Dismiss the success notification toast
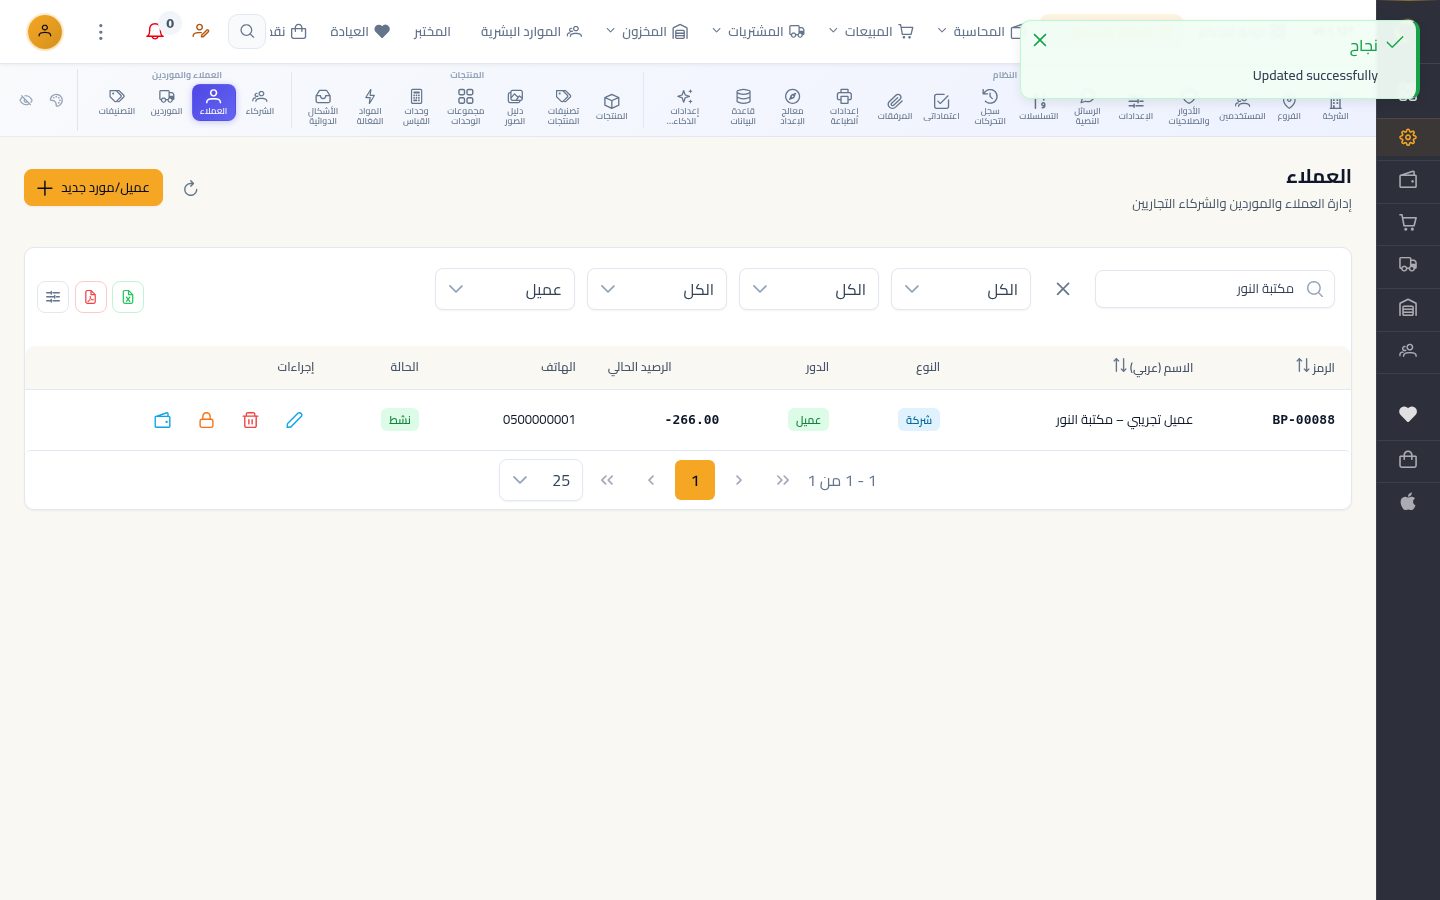The width and height of the screenshot is (1440, 900). pyautogui.click(x=1040, y=40)
